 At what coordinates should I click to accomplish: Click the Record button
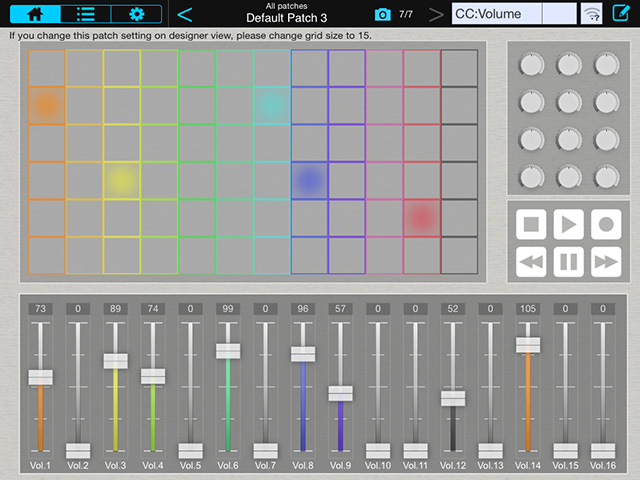click(x=606, y=224)
